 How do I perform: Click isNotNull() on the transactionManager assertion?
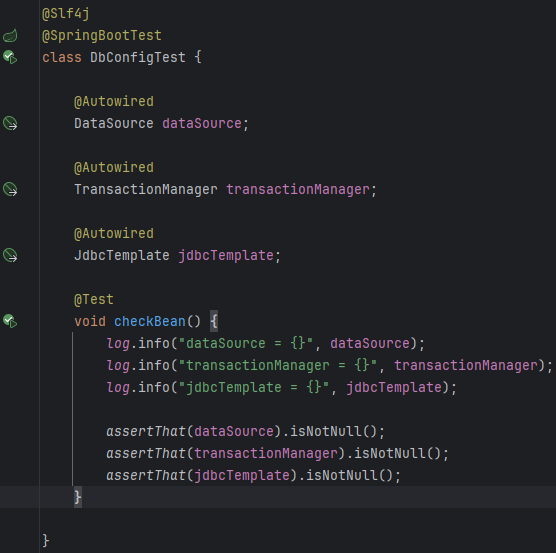pyautogui.click(x=397, y=453)
